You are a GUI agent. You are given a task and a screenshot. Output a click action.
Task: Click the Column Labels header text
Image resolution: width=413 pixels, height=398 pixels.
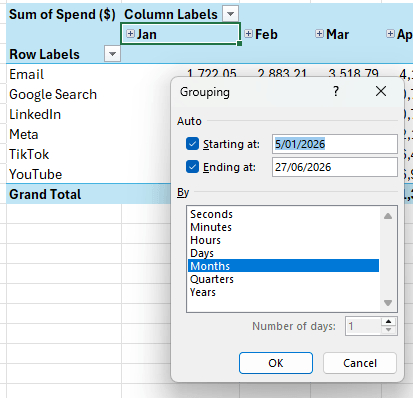tap(171, 14)
